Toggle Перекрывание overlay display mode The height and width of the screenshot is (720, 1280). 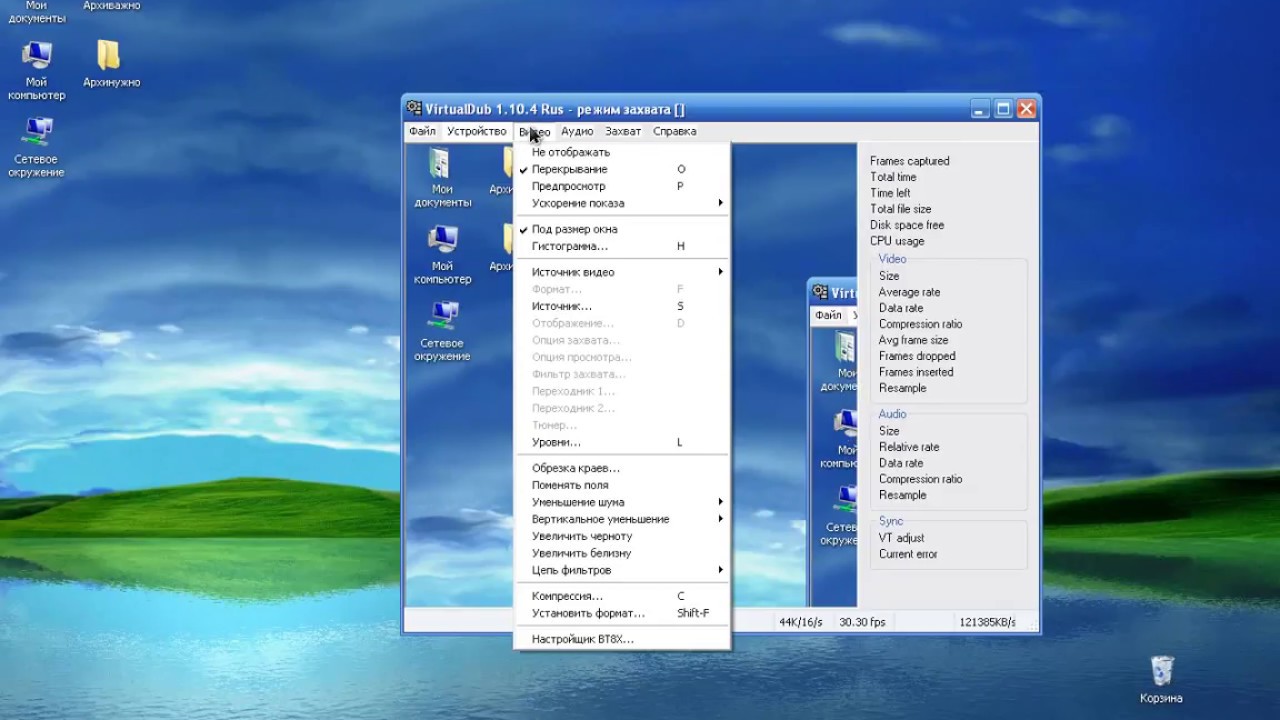coord(621,169)
